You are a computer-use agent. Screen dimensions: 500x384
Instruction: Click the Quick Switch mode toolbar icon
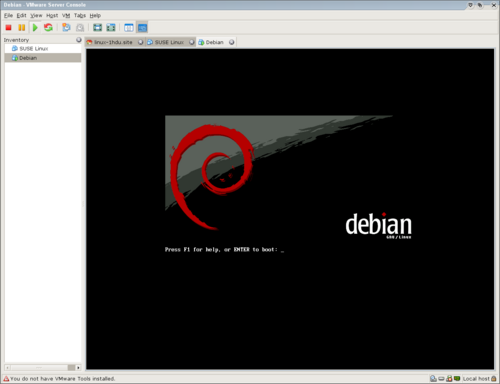[111, 27]
